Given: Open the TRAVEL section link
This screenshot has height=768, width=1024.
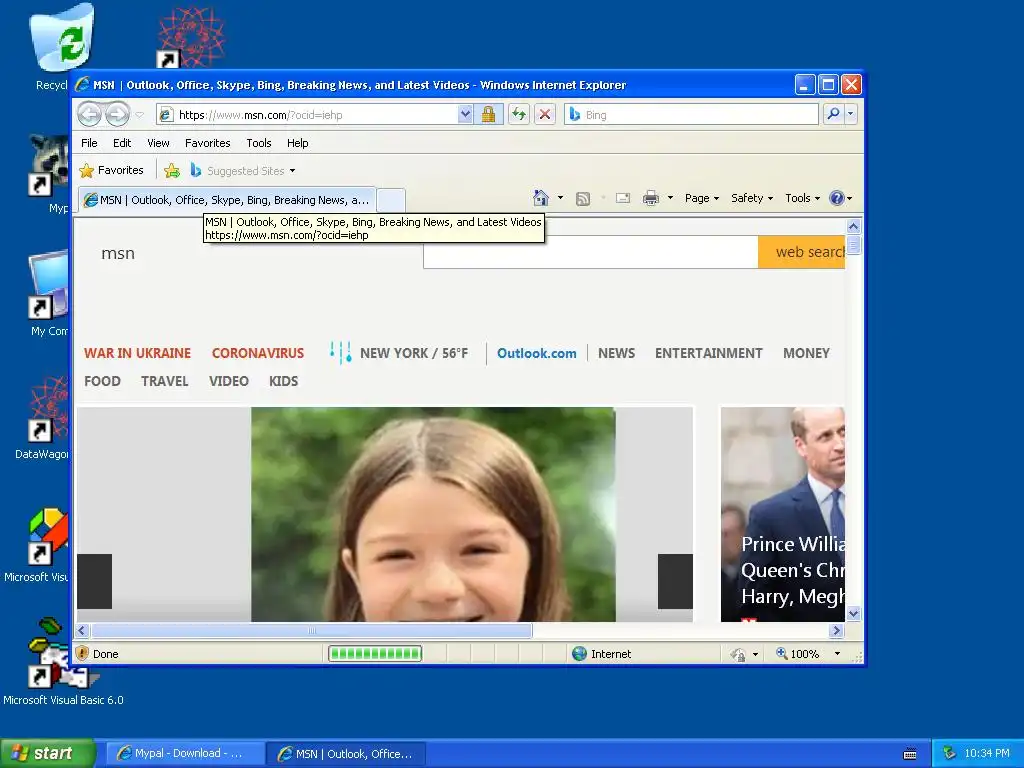Looking at the screenshot, I should coord(165,381).
